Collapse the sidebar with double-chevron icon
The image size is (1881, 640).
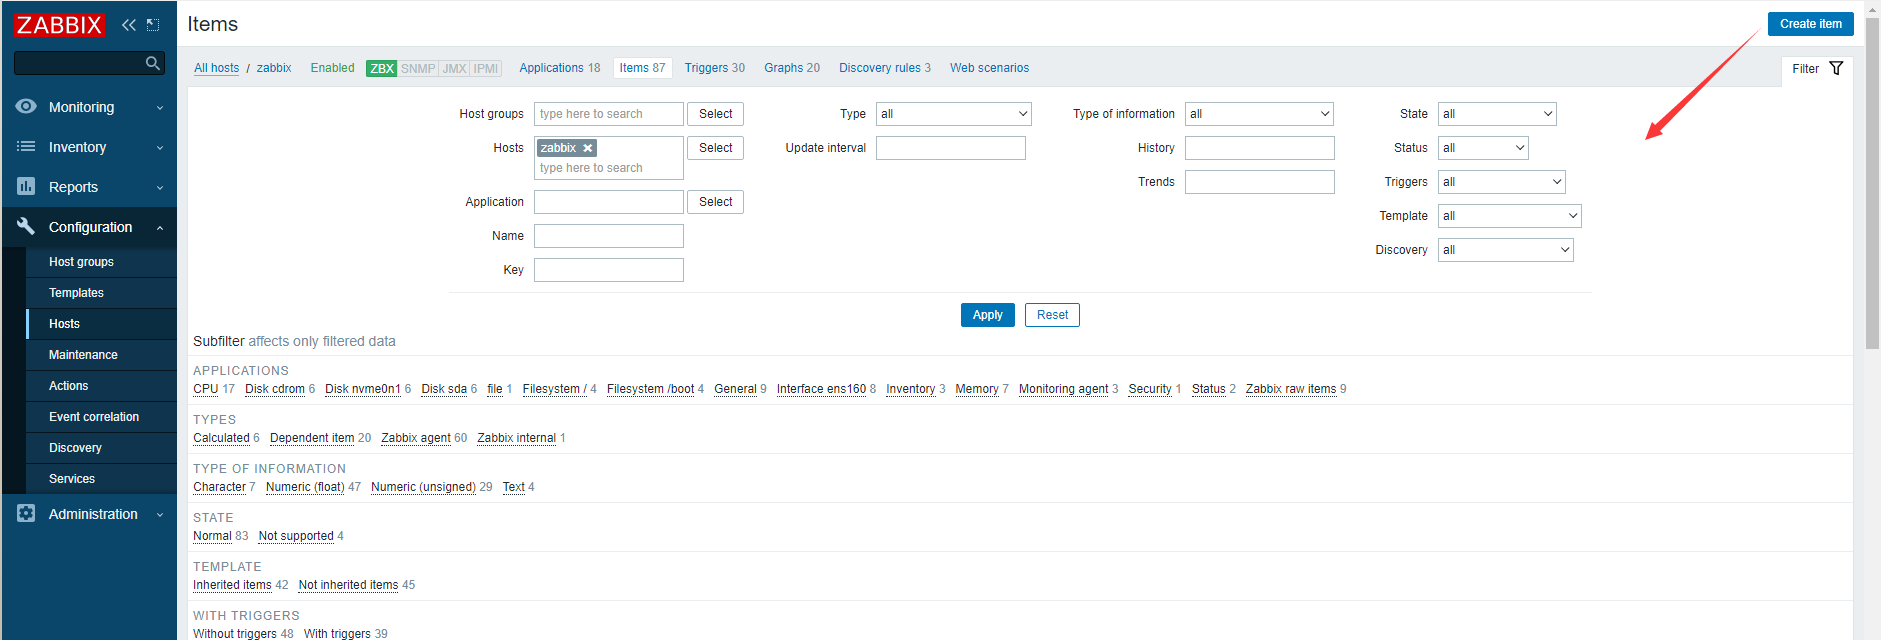(129, 24)
